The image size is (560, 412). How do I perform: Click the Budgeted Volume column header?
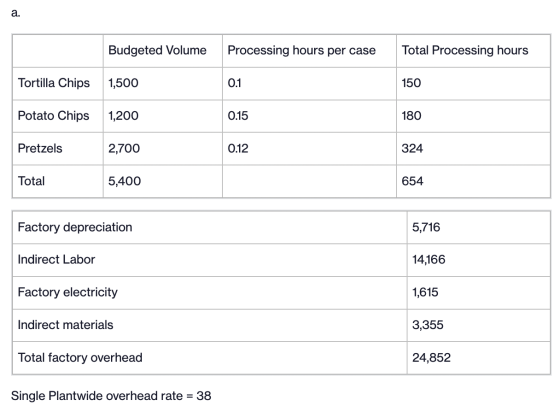[157, 50]
